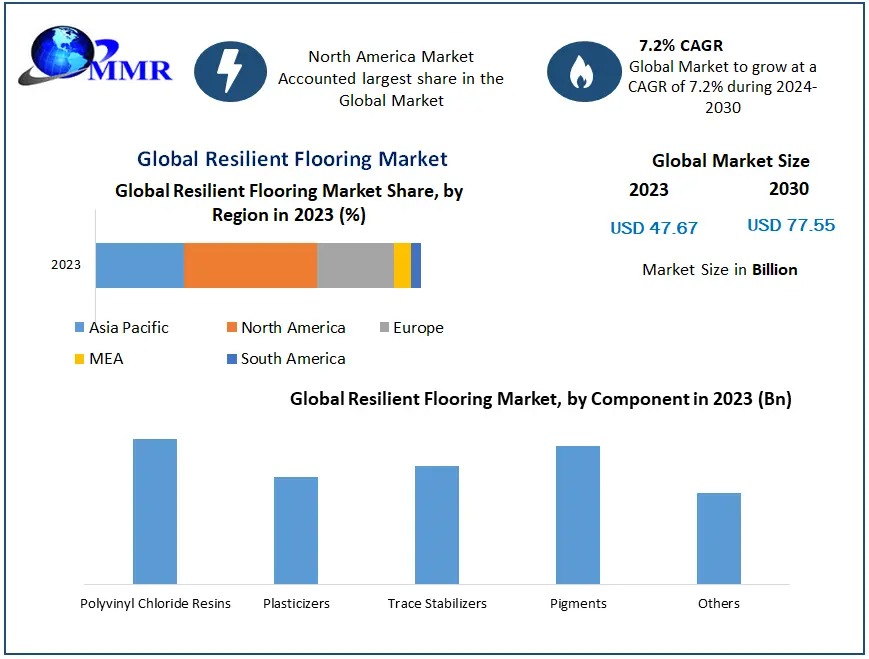
Task: Click the USD 77.55 market size value
Action: click(791, 225)
